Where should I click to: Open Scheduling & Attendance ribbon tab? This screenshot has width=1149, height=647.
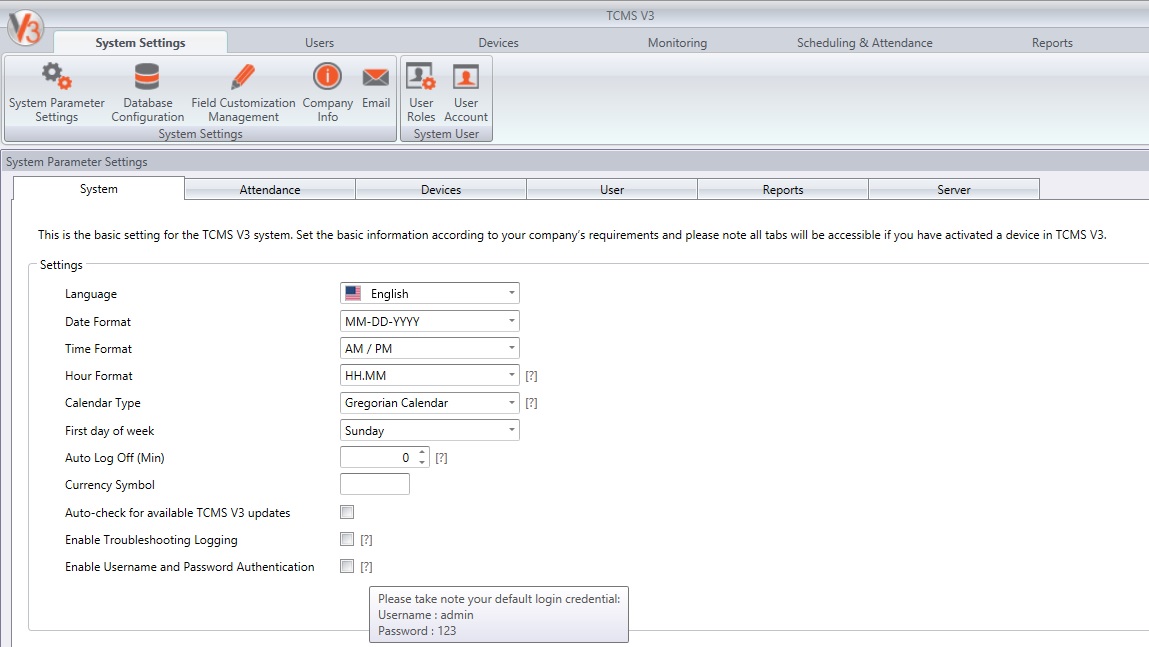(x=865, y=42)
